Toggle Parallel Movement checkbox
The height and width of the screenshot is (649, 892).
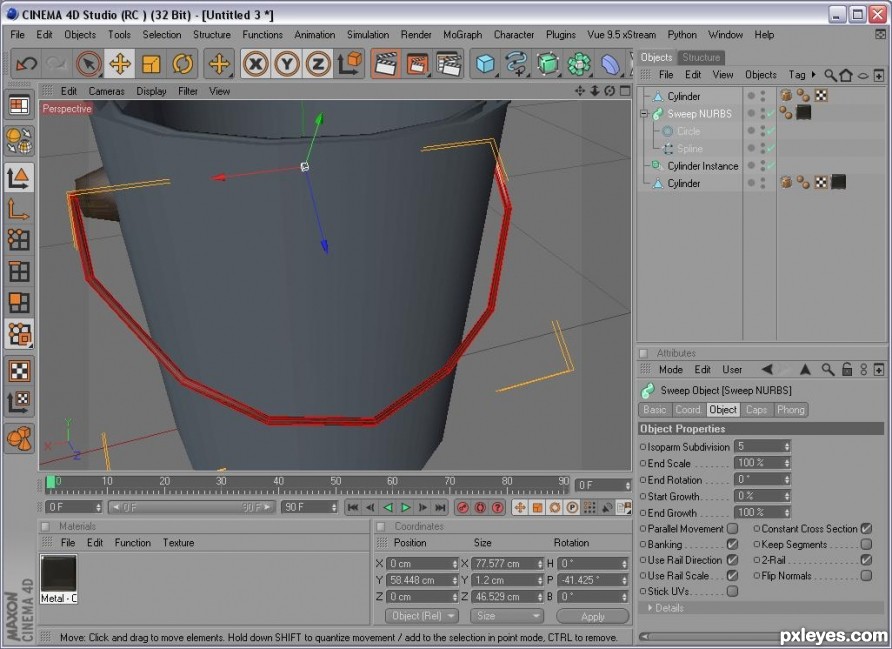coord(733,529)
